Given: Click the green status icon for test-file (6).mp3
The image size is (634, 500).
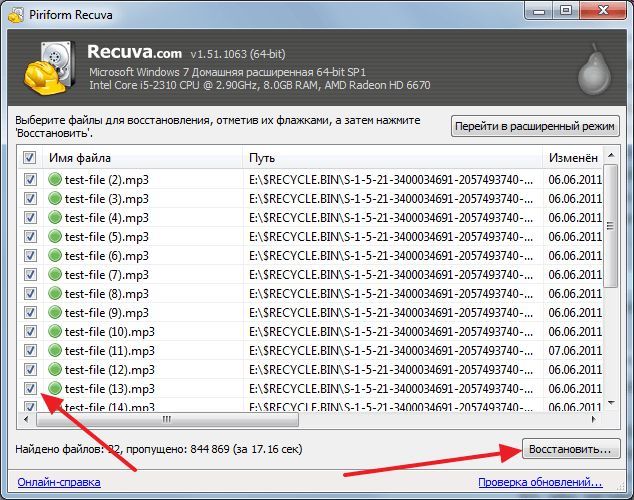Looking at the screenshot, I should click(55, 255).
